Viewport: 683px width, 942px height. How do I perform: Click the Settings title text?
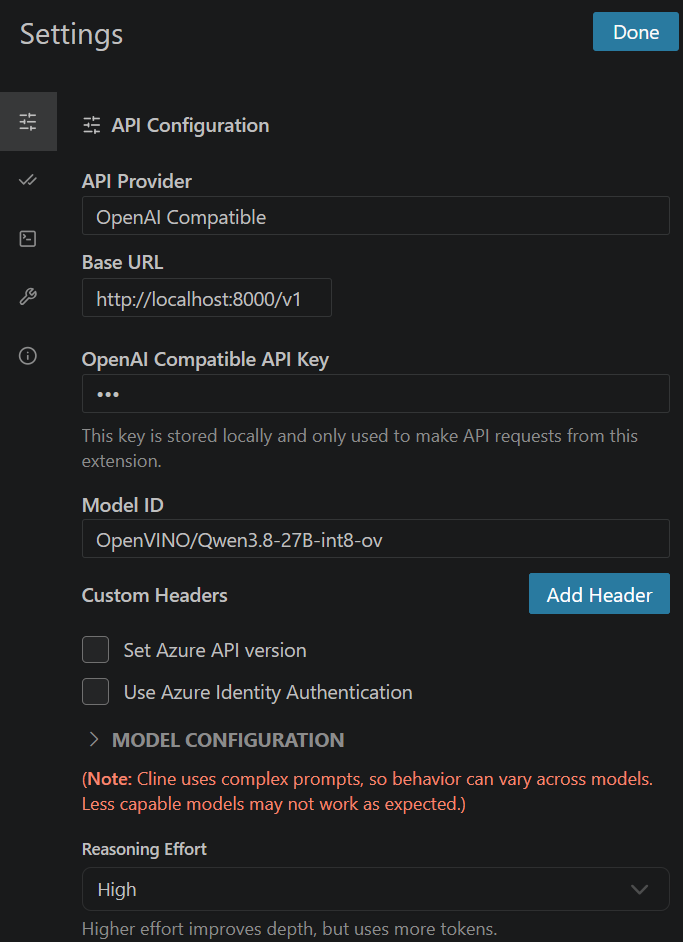(71, 34)
